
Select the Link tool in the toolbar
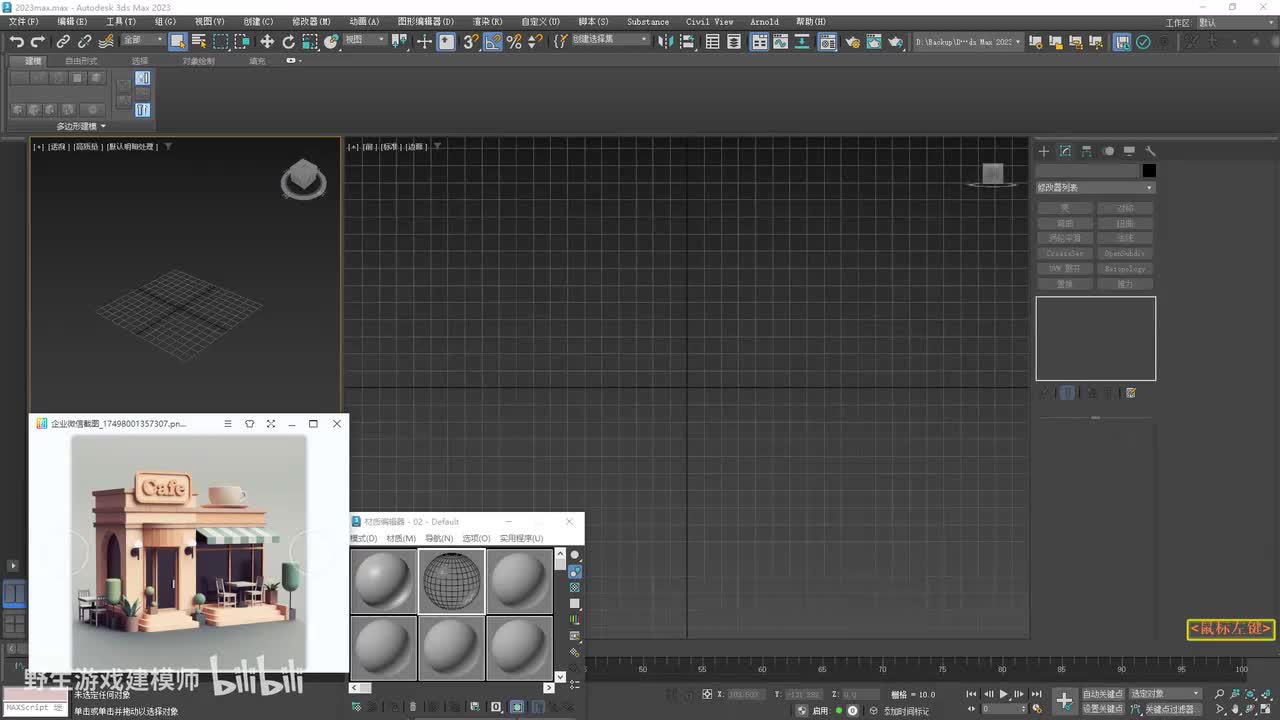[x=63, y=42]
